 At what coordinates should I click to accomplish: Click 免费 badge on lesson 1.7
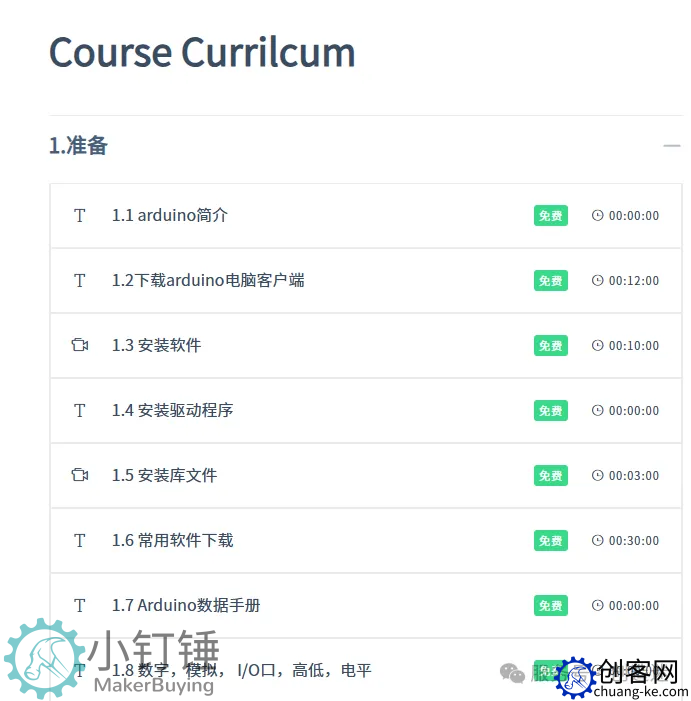(551, 605)
